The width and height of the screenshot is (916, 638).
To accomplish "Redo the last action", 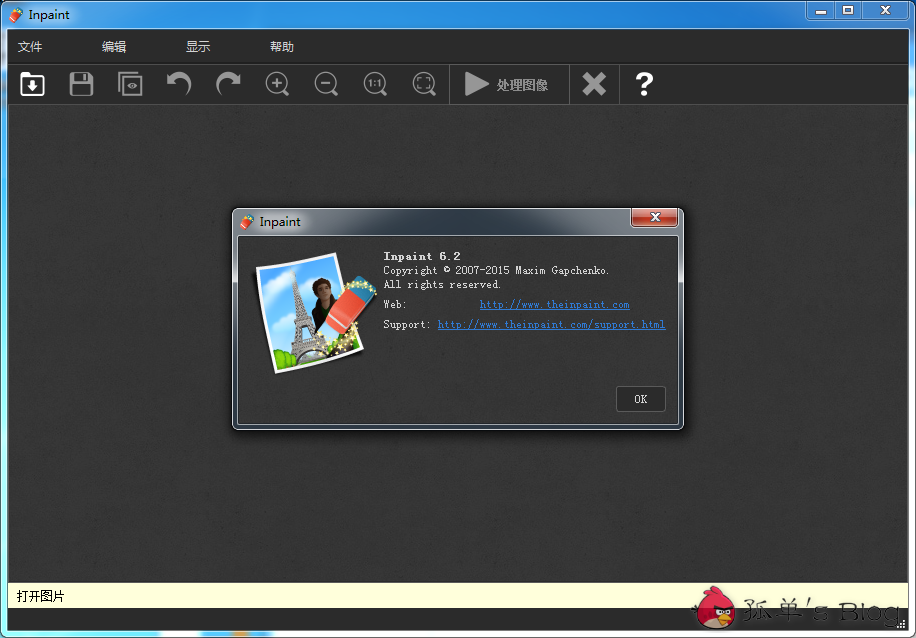I will click(228, 84).
